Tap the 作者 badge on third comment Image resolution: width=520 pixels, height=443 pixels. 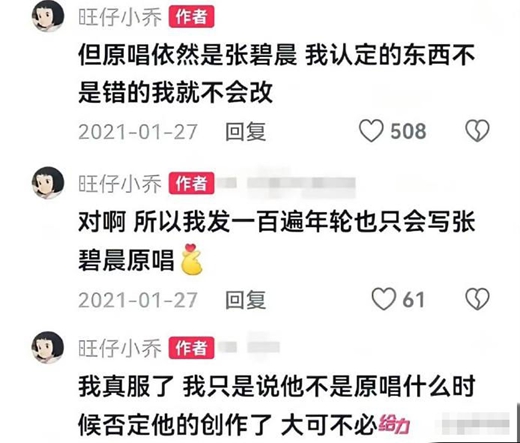point(191,348)
